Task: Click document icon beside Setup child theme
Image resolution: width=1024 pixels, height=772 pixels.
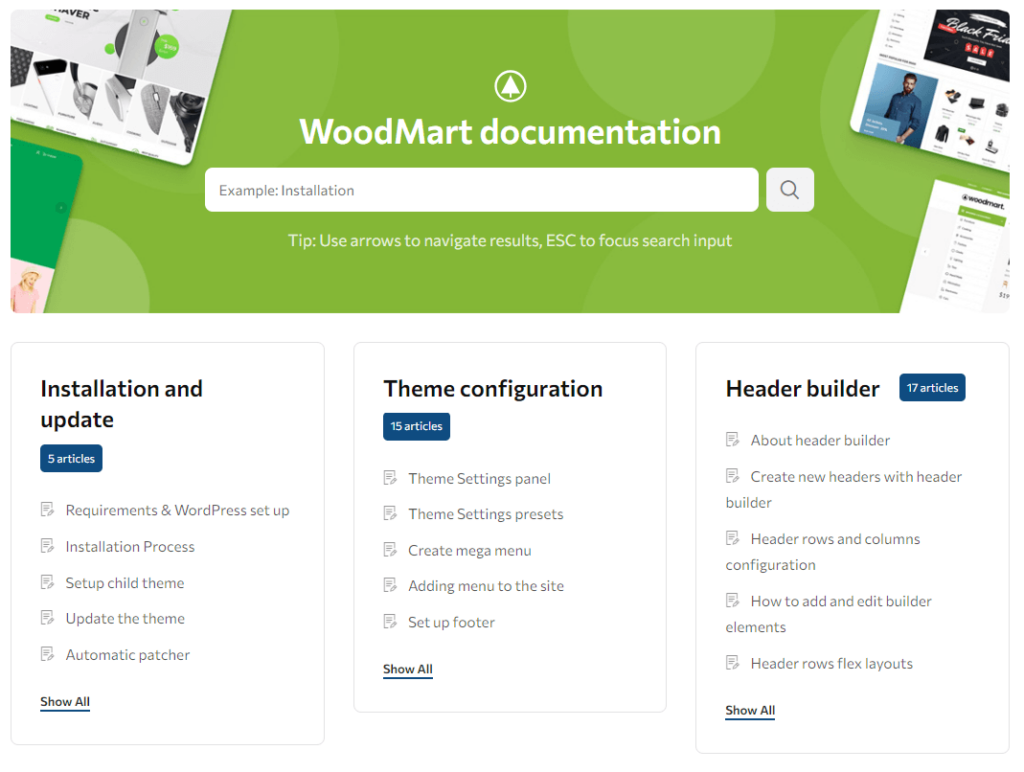Action: (x=47, y=582)
